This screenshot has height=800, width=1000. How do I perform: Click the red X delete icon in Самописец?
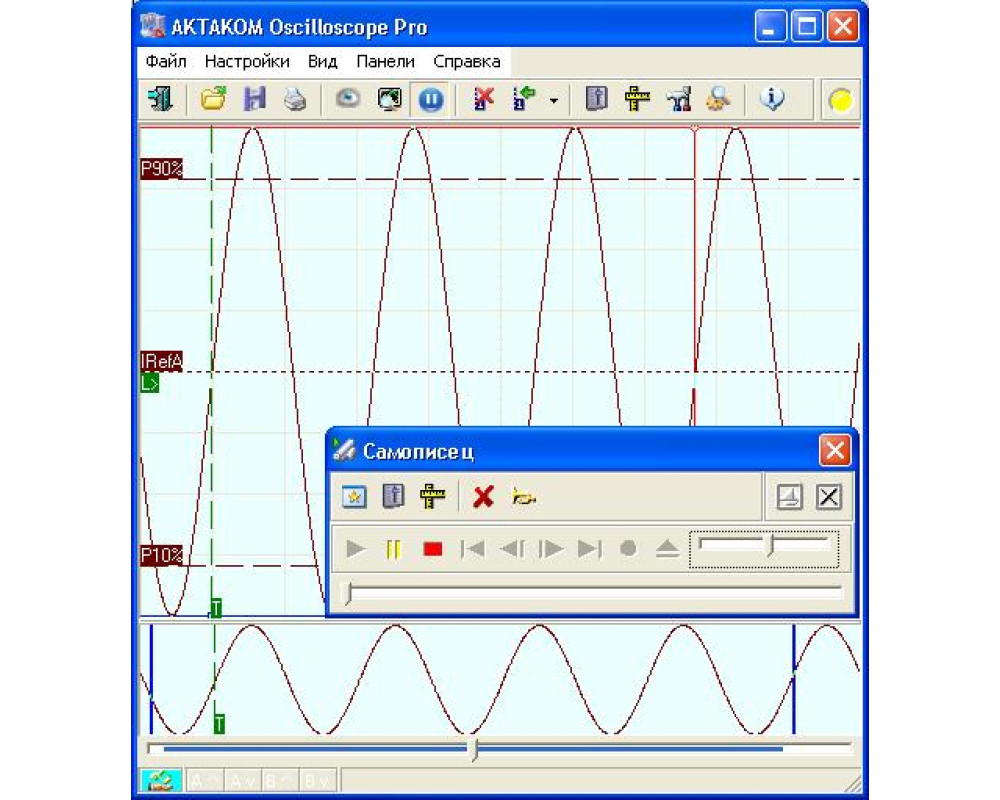pos(483,497)
